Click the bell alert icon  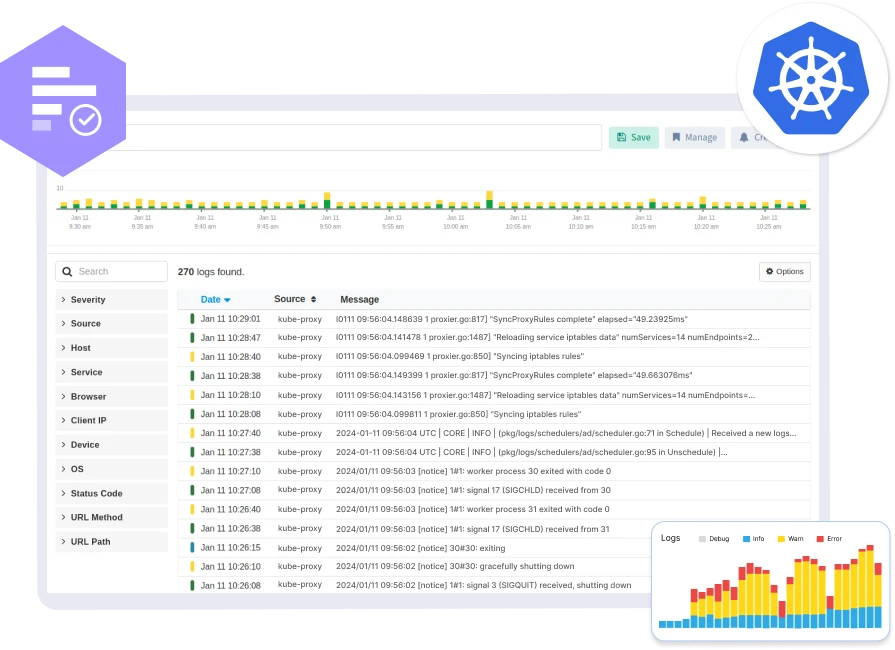point(744,138)
